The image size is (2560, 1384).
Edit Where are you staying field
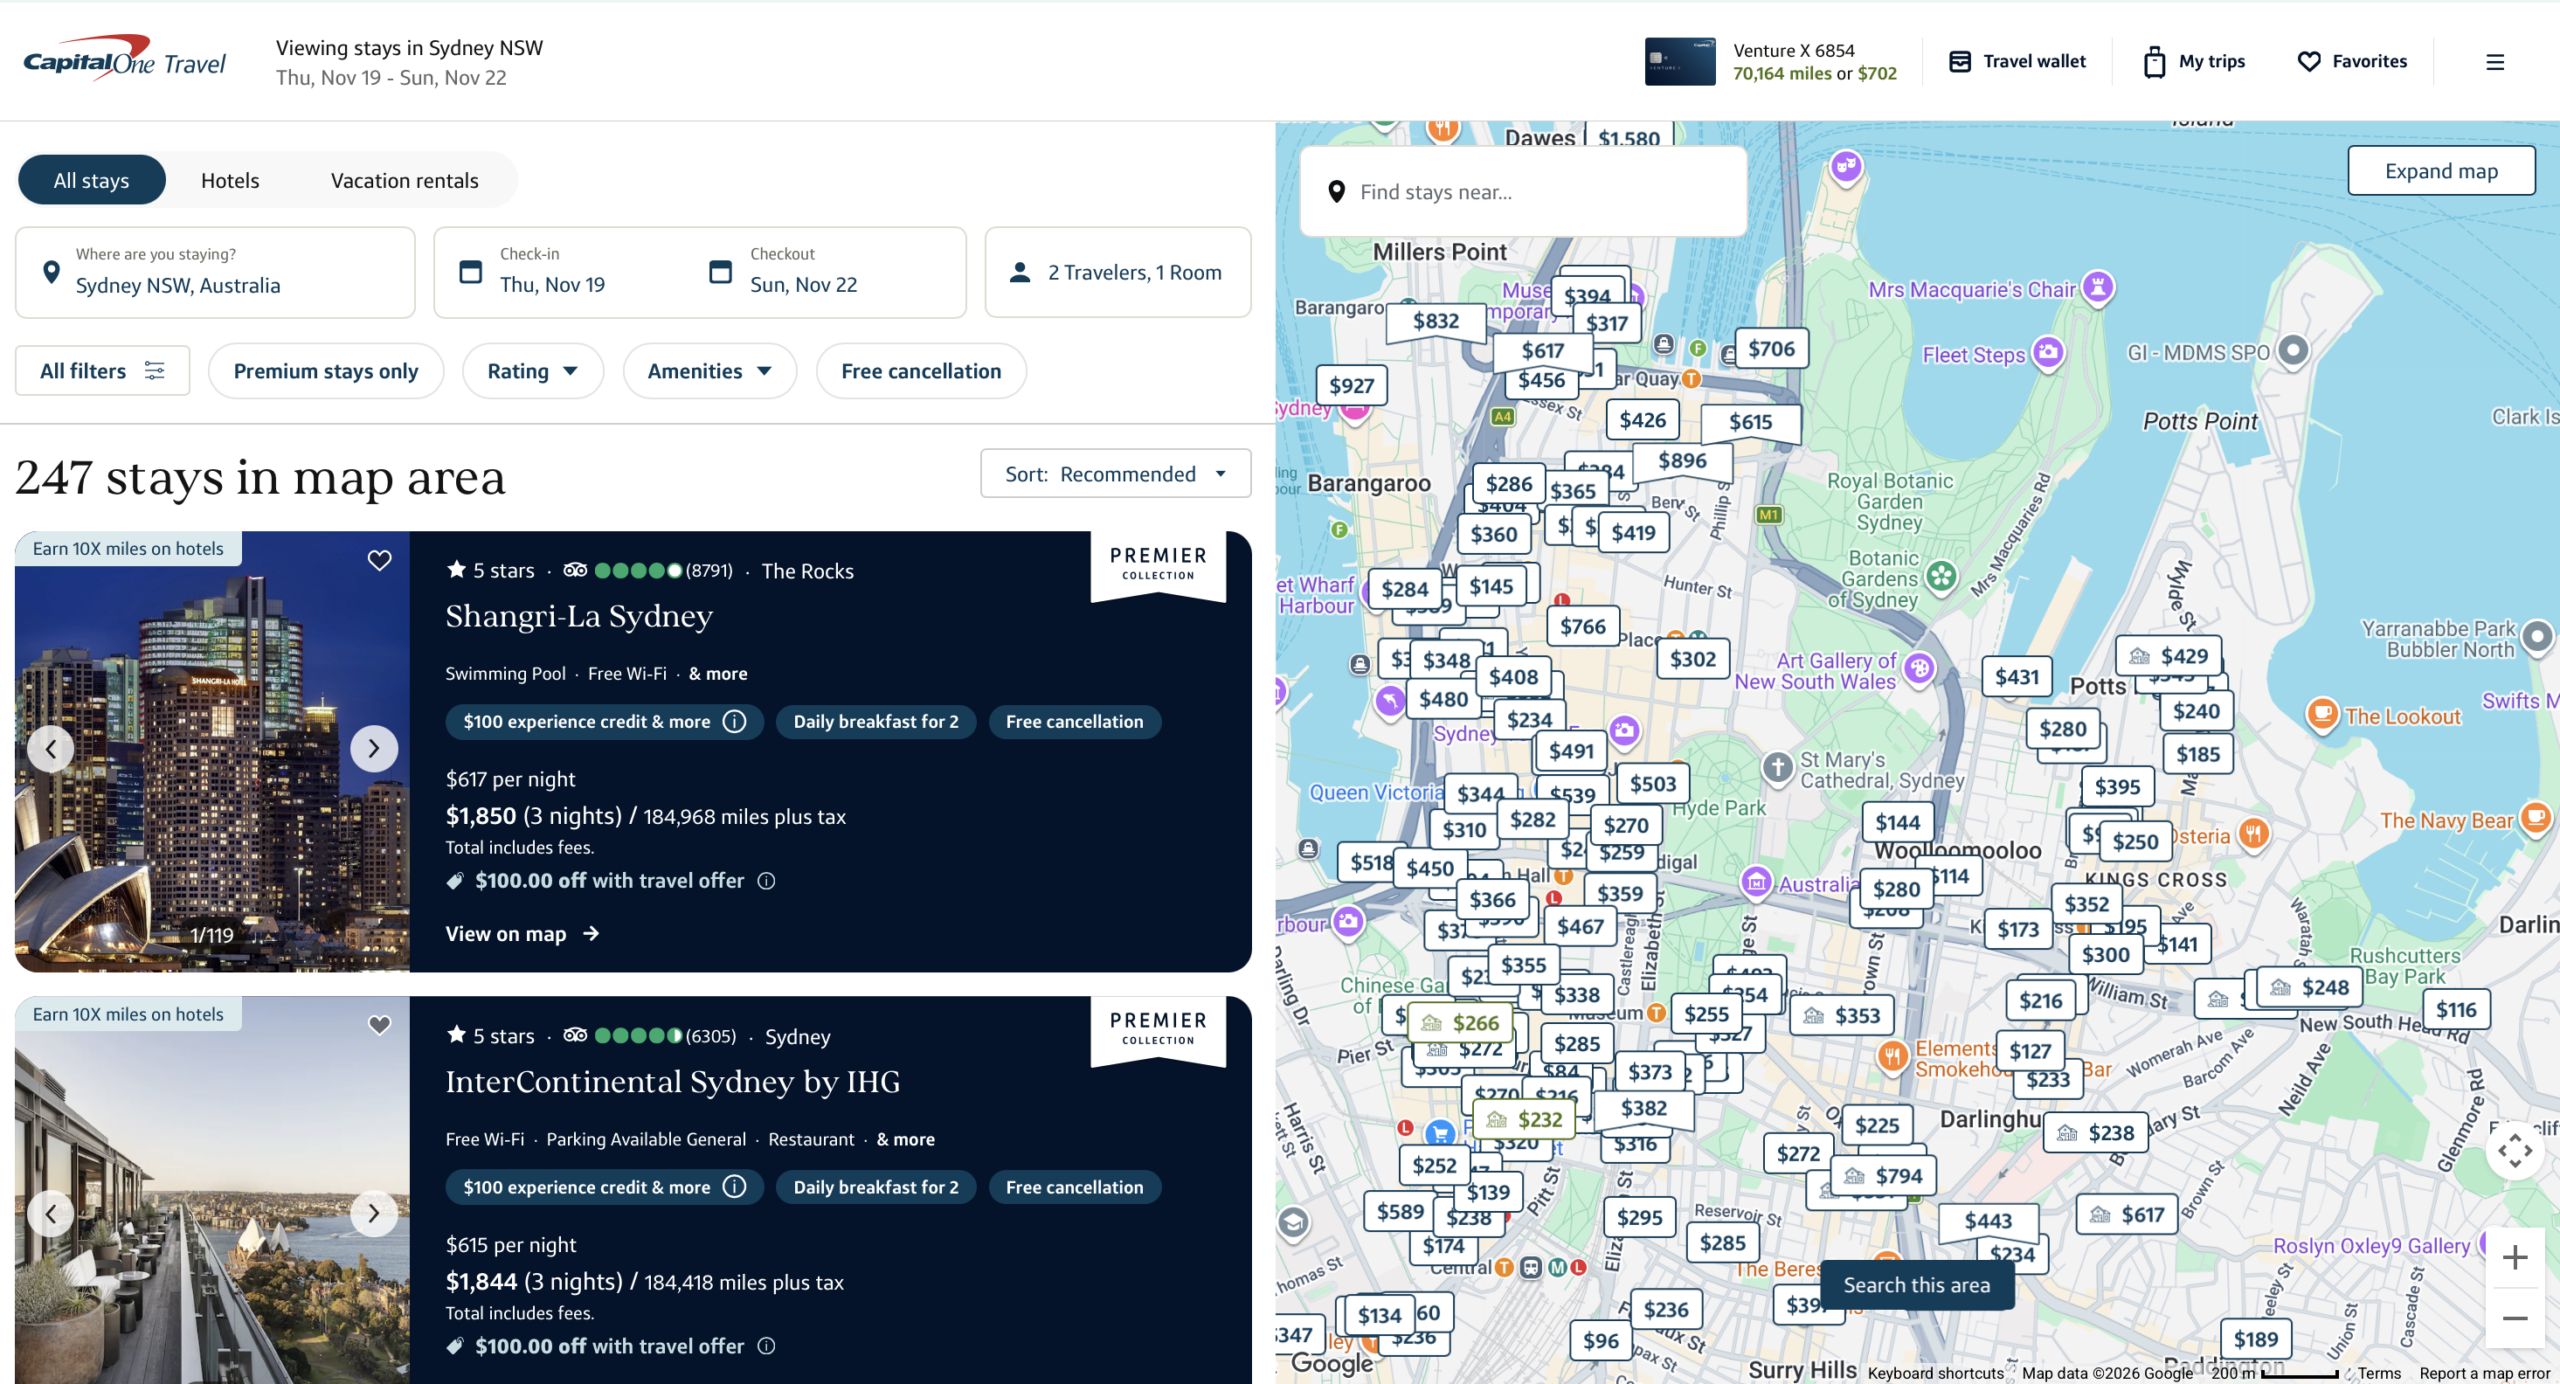coord(215,272)
